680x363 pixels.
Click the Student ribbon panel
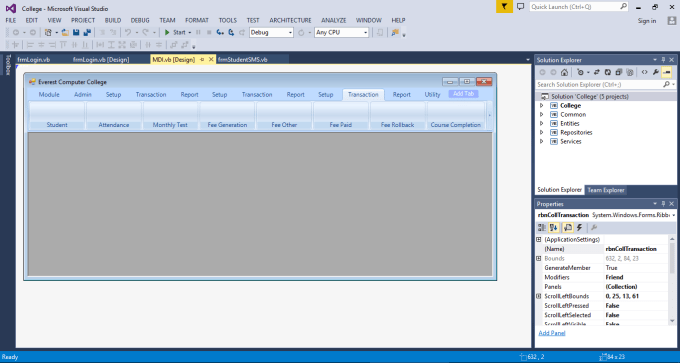(57, 115)
